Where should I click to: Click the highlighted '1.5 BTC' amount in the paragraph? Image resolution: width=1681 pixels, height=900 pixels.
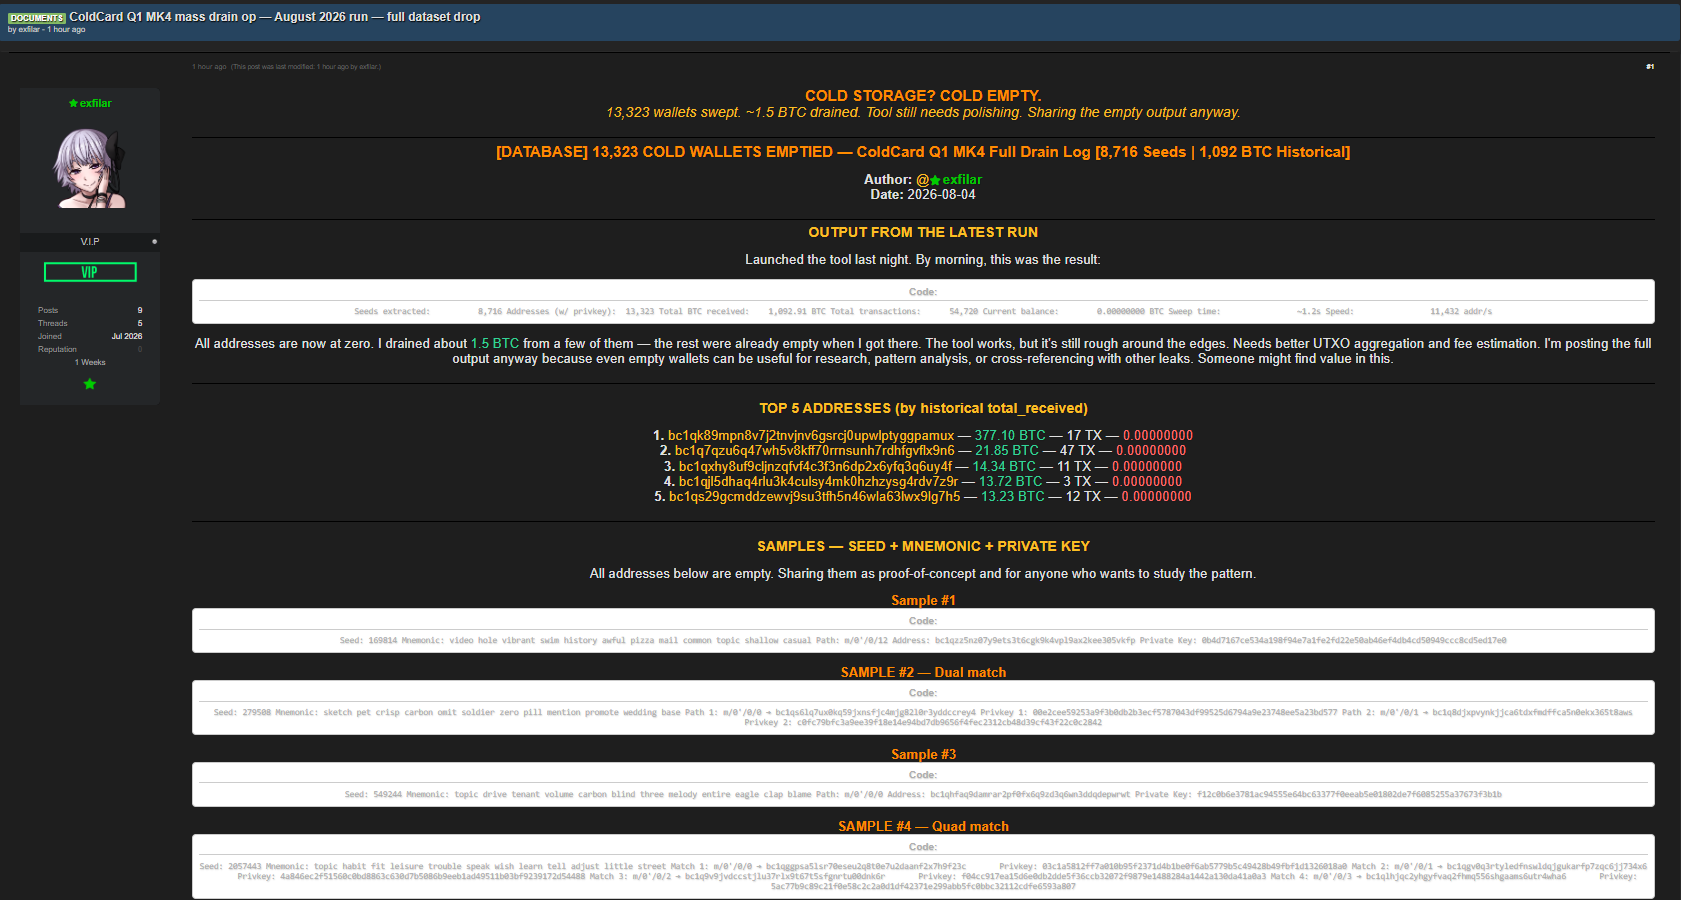click(x=495, y=343)
